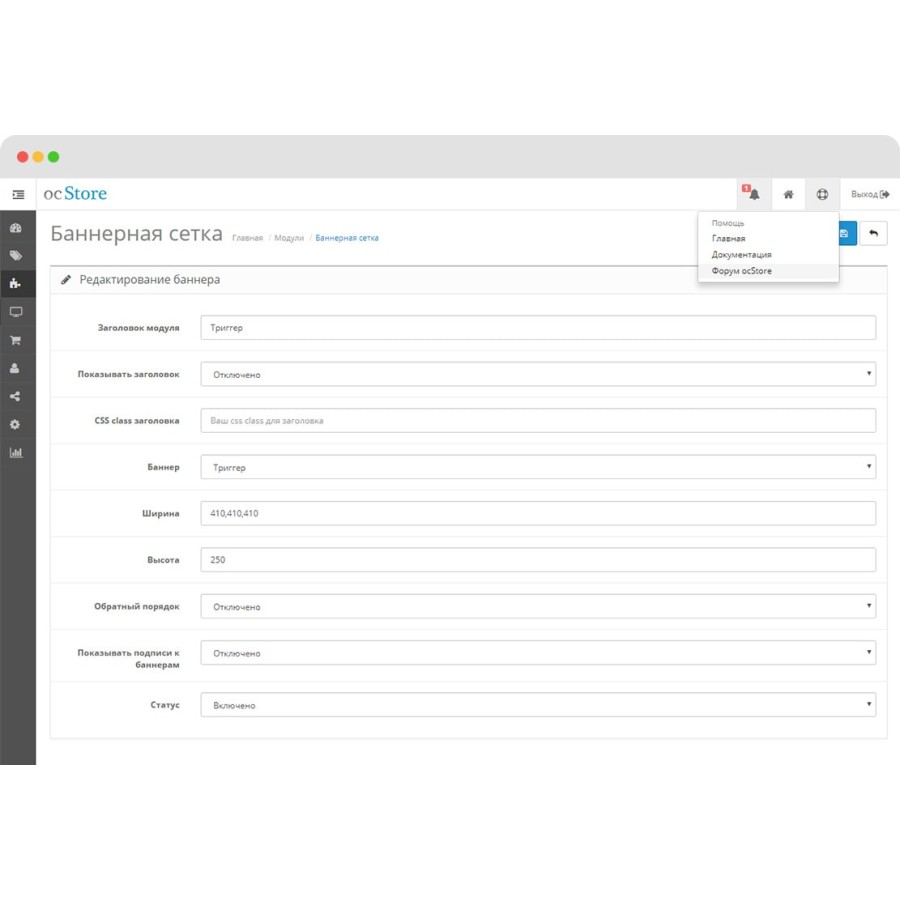Image resolution: width=900 pixels, height=900 pixels.
Task: Click the blue Save button
Action: pyautogui.click(x=847, y=233)
